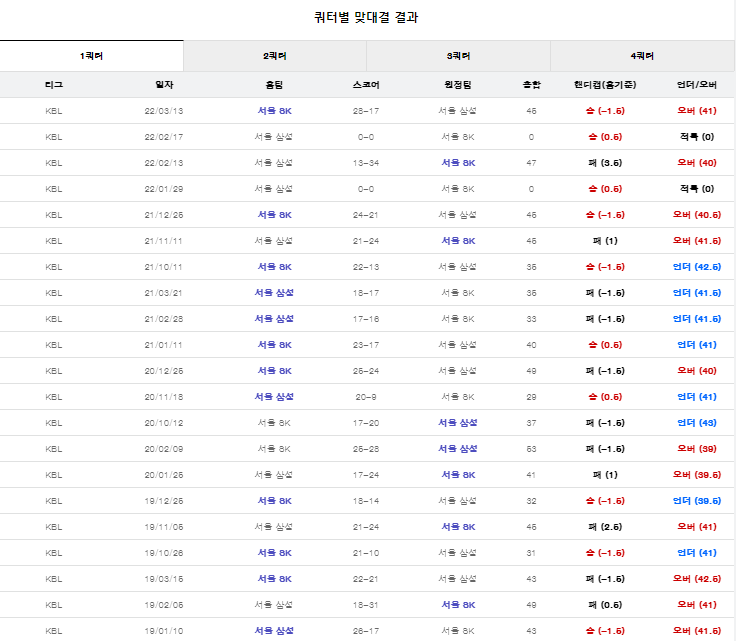Click the date 21/11/11
This screenshot has width=736, height=641.
(x=164, y=241)
